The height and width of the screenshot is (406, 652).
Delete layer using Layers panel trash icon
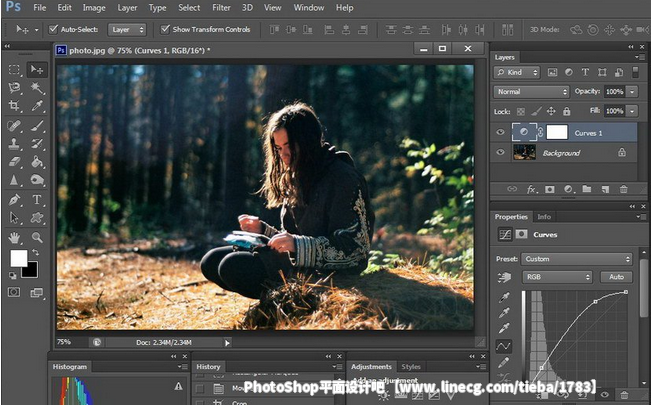point(623,189)
